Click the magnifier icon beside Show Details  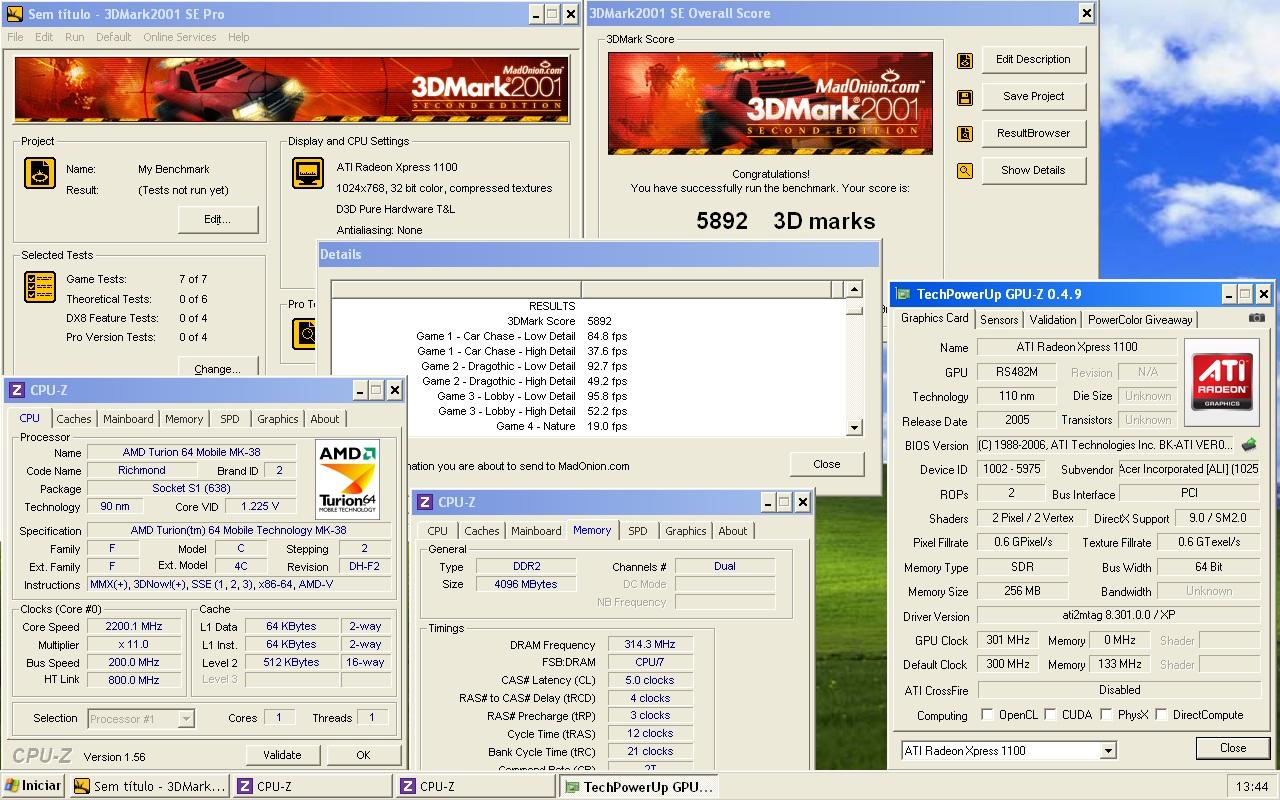965,171
